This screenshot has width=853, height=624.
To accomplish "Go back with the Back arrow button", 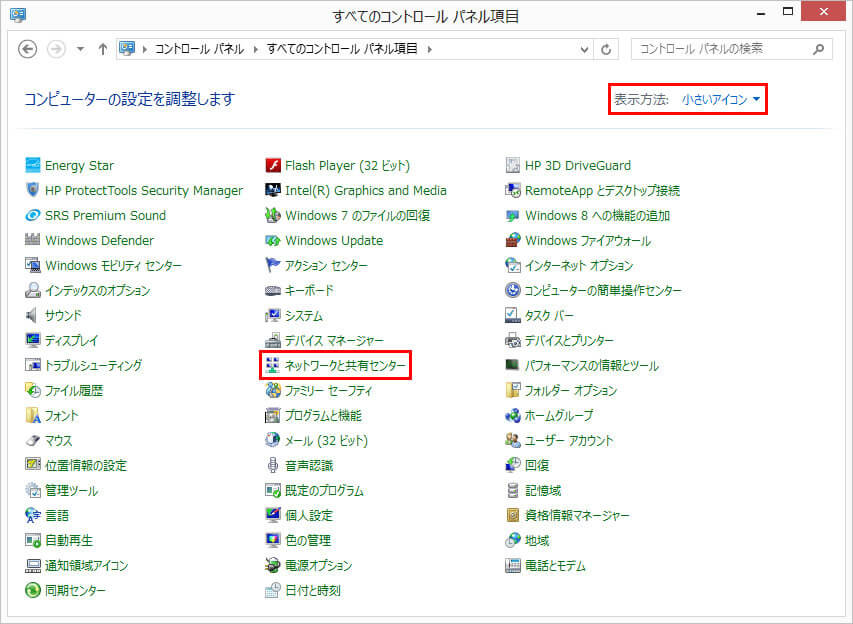I will [28, 49].
